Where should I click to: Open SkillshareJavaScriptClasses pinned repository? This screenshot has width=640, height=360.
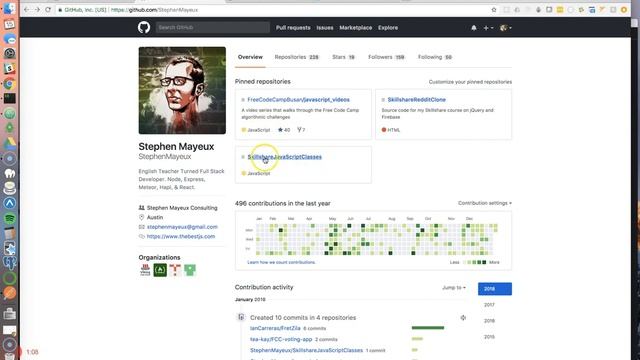(284, 157)
